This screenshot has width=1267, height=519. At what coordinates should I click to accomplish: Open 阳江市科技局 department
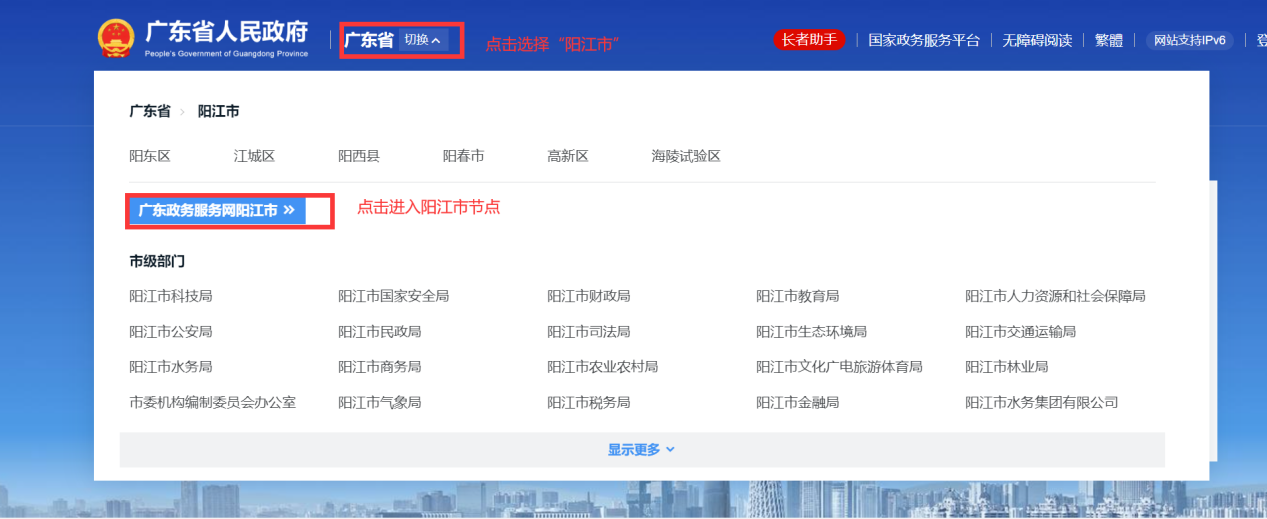[171, 296]
